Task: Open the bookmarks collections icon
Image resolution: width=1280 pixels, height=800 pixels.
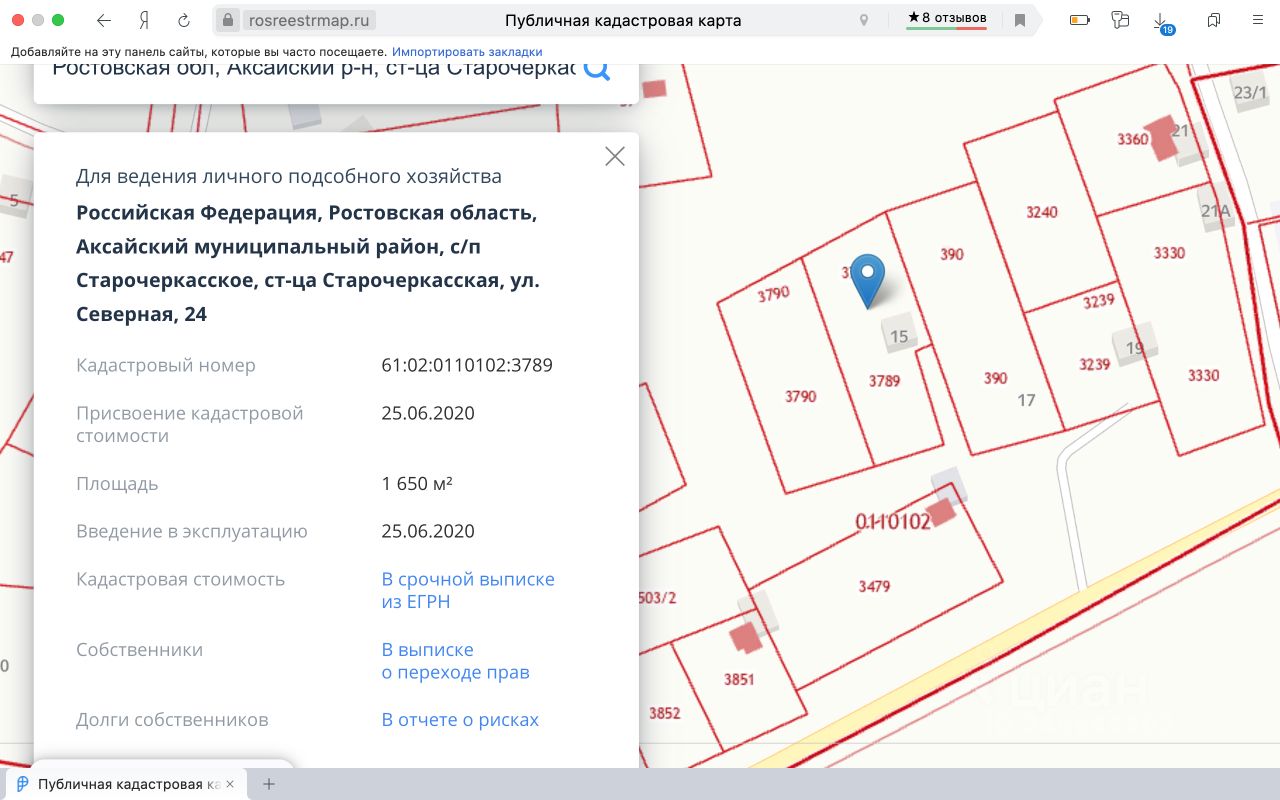Action: click(x=1214, y=20)
